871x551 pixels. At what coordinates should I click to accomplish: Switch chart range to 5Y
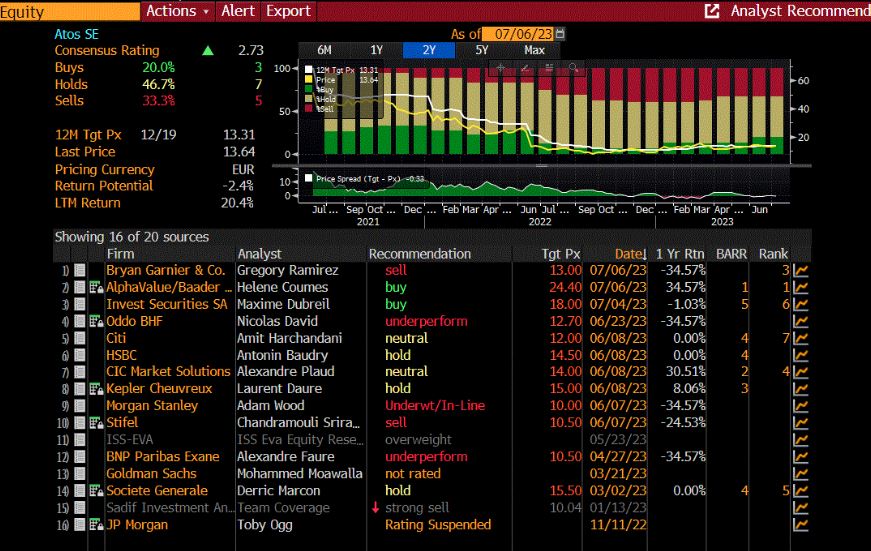[x=482, y=50]
